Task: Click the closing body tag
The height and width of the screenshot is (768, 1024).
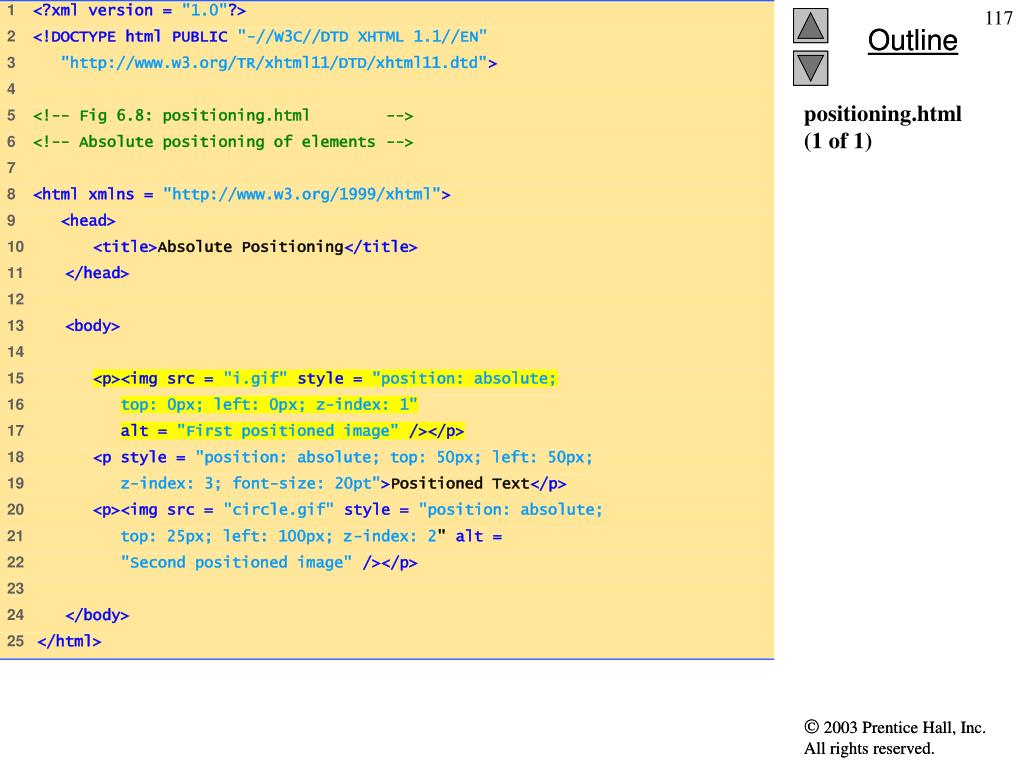Action: click(97, 615)
